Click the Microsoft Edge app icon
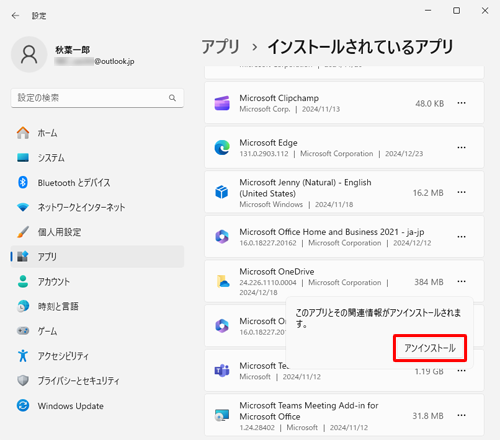This screenshot has width=500, height=440. coord(222,147)
